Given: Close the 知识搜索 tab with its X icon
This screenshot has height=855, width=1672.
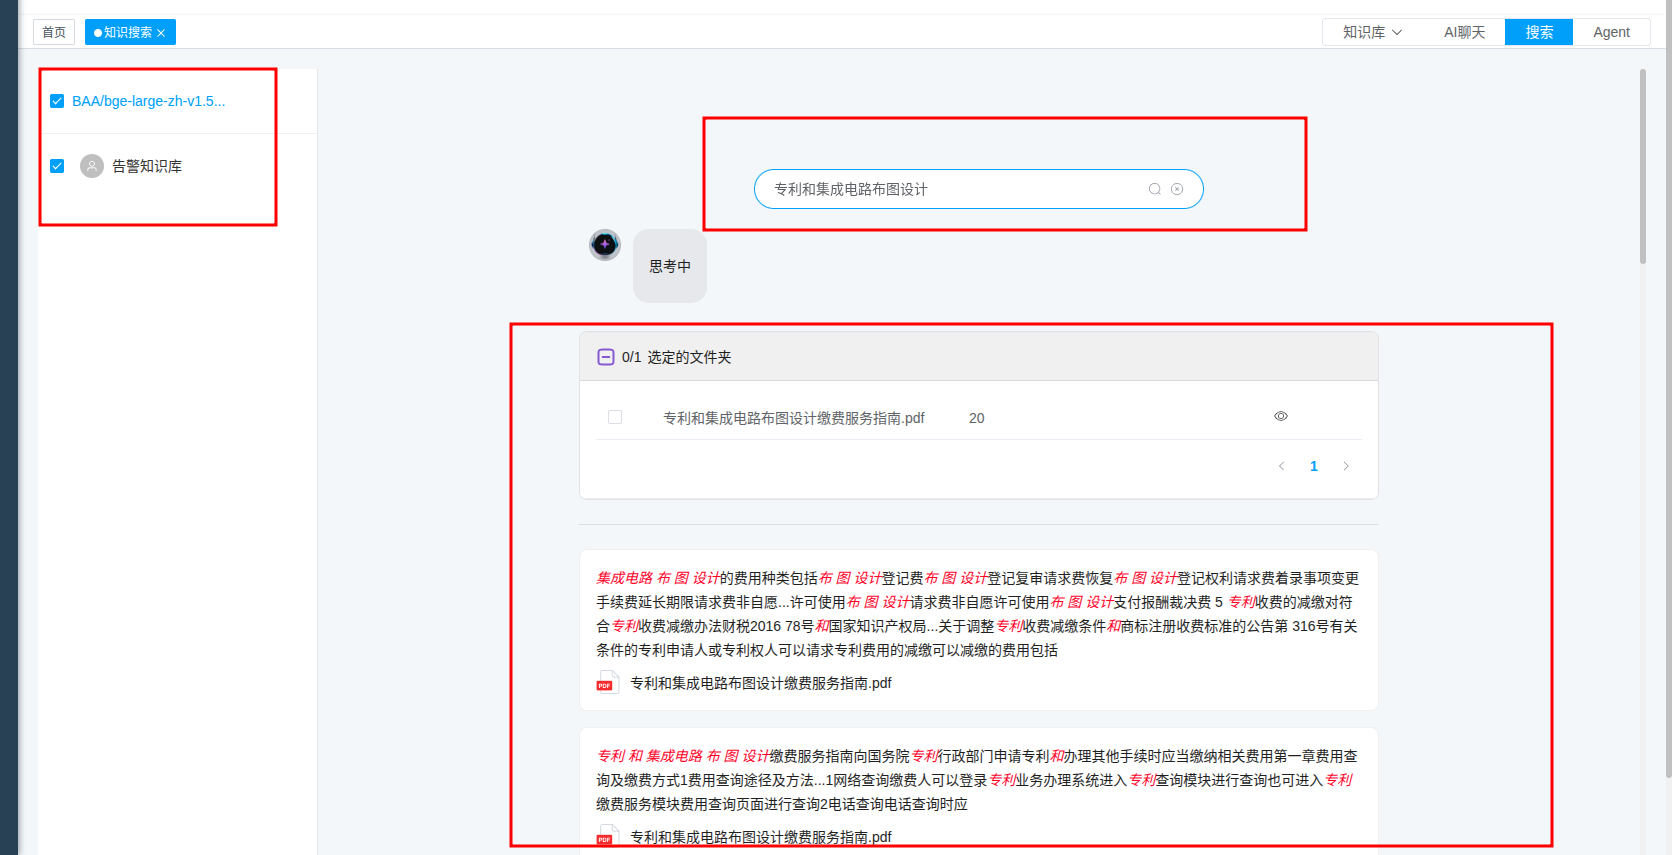Looking at the screenshot, I should pos(161,33).
